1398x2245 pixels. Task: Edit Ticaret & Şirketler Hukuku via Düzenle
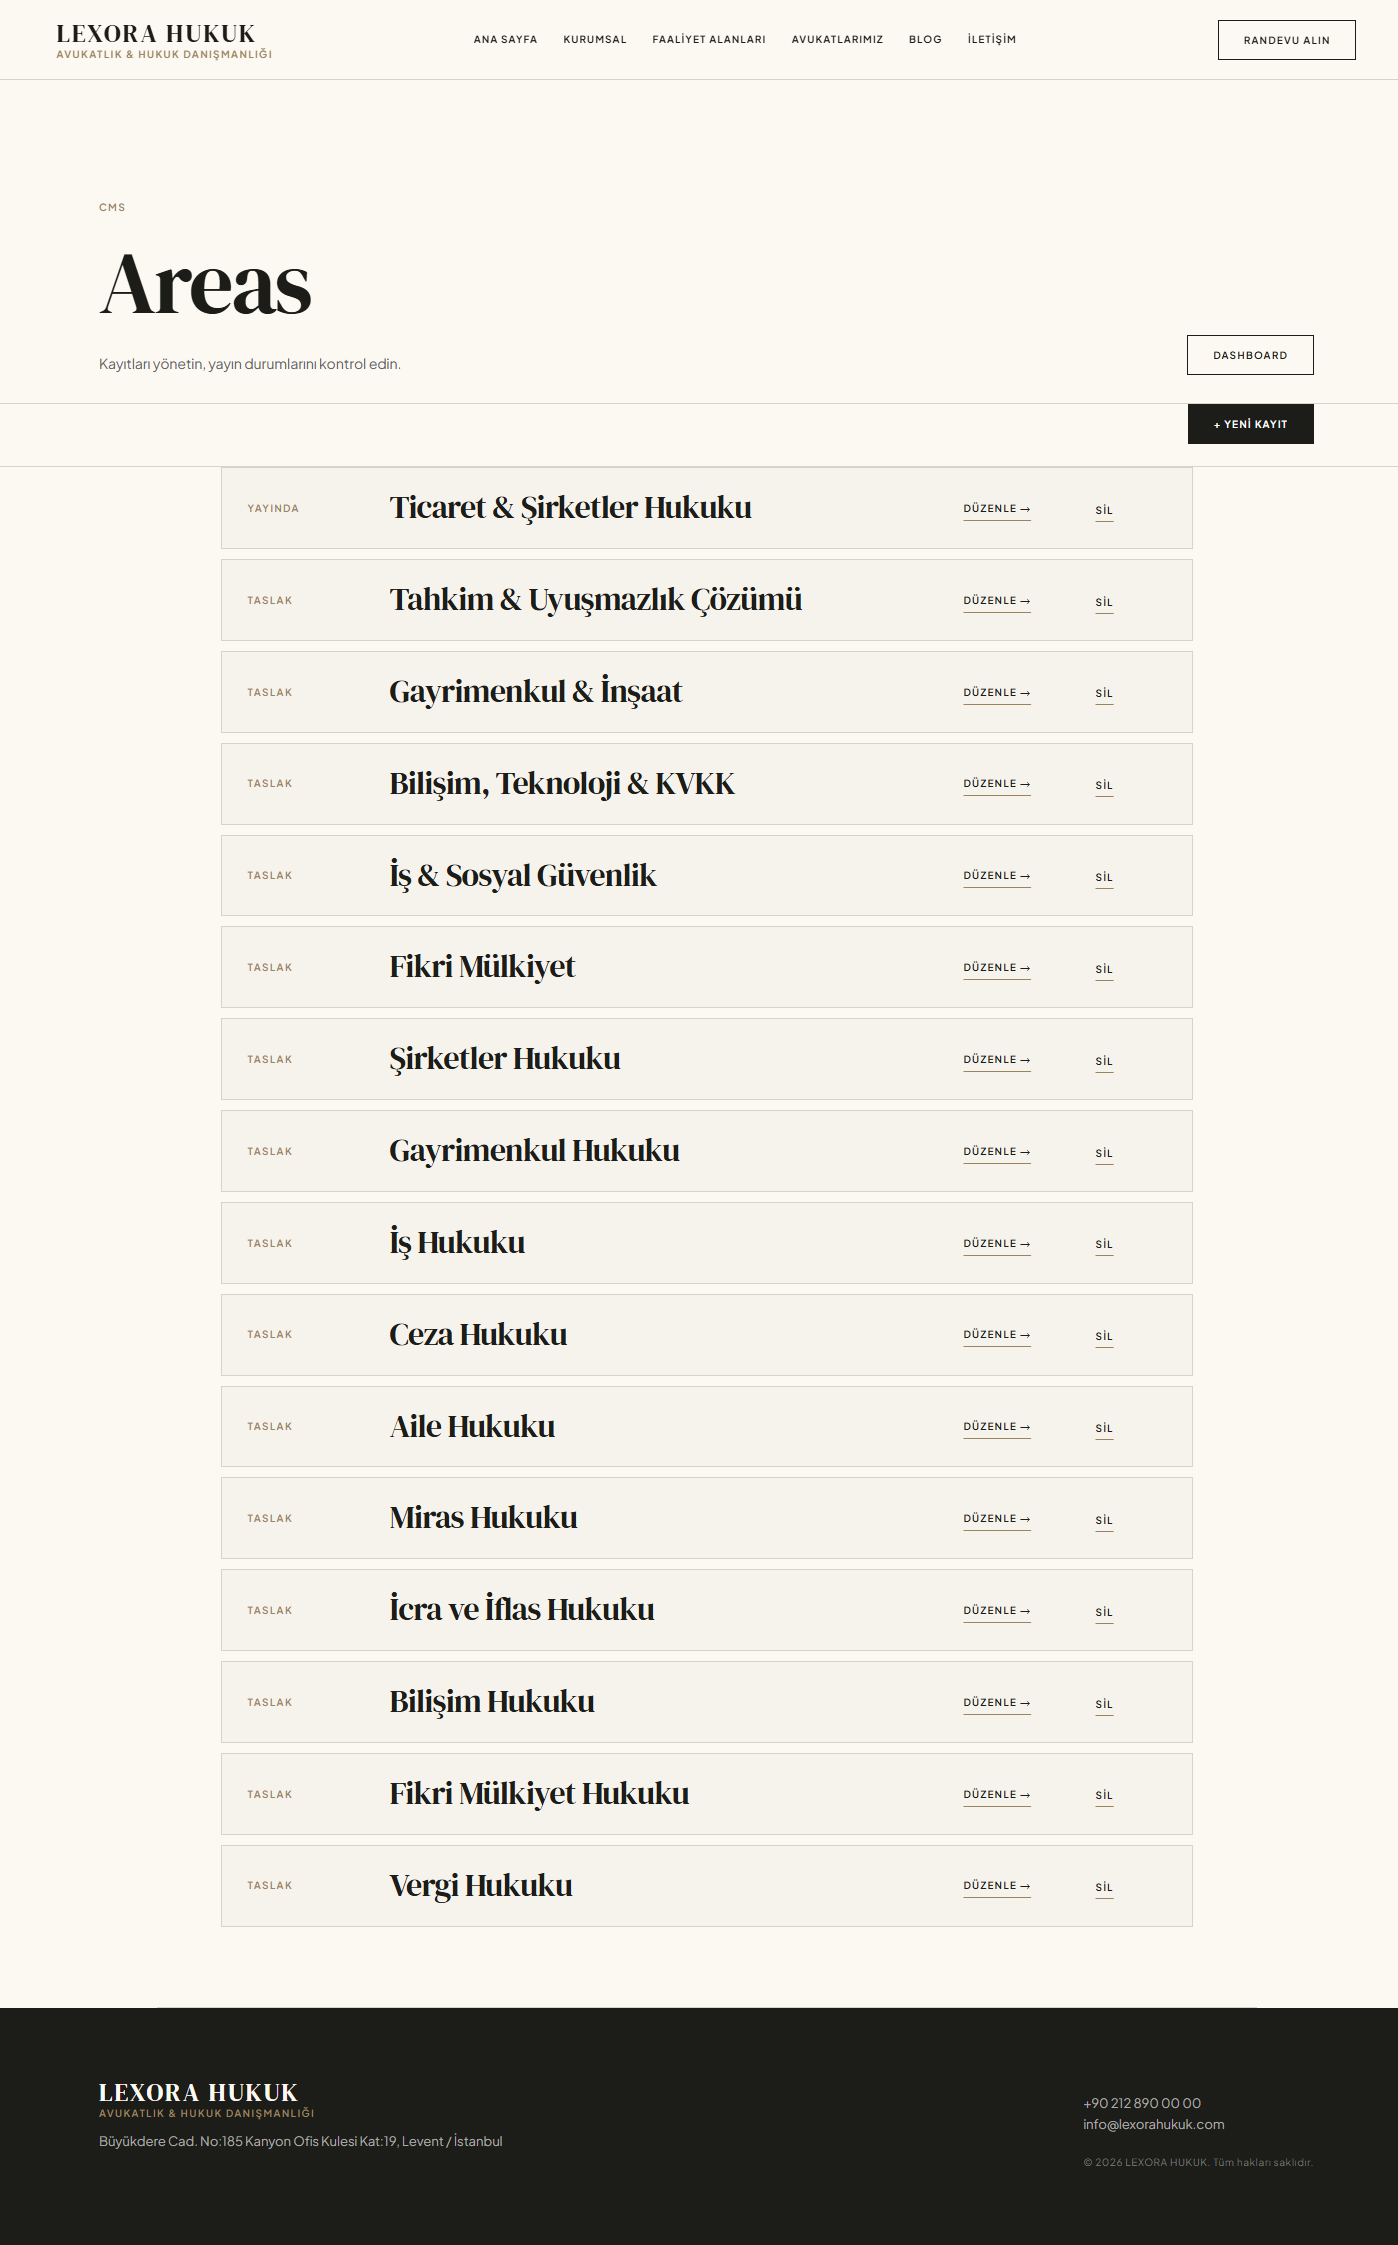(x=997, y=509)
